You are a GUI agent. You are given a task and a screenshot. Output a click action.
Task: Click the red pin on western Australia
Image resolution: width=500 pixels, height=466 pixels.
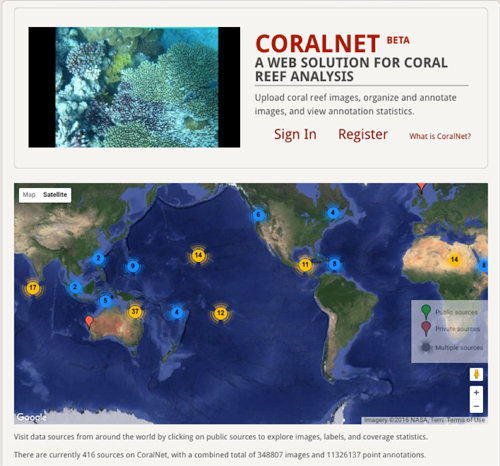(89, 322)
